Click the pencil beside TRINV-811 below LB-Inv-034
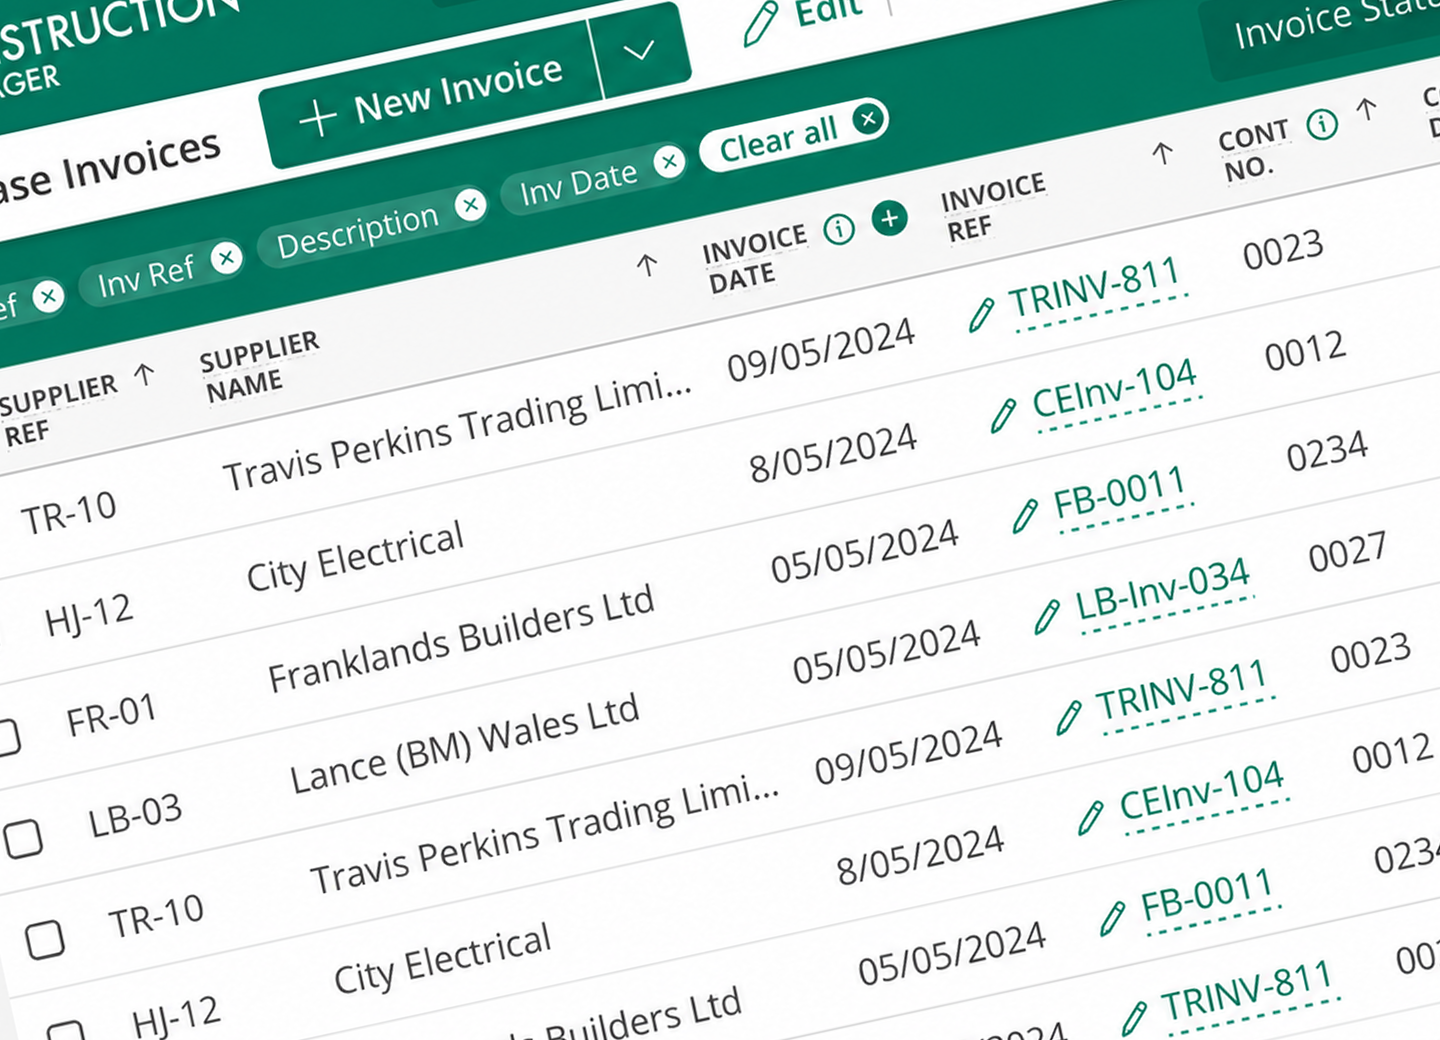The height and width of the screenshot is (1040, 1440). tap(1069, 717)
